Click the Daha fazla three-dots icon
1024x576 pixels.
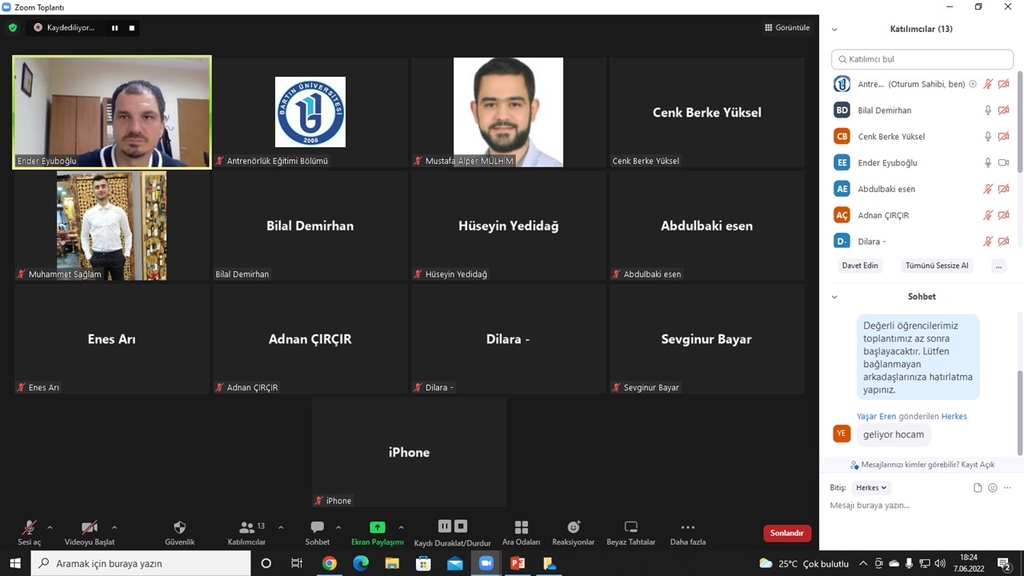coord(687,527)
